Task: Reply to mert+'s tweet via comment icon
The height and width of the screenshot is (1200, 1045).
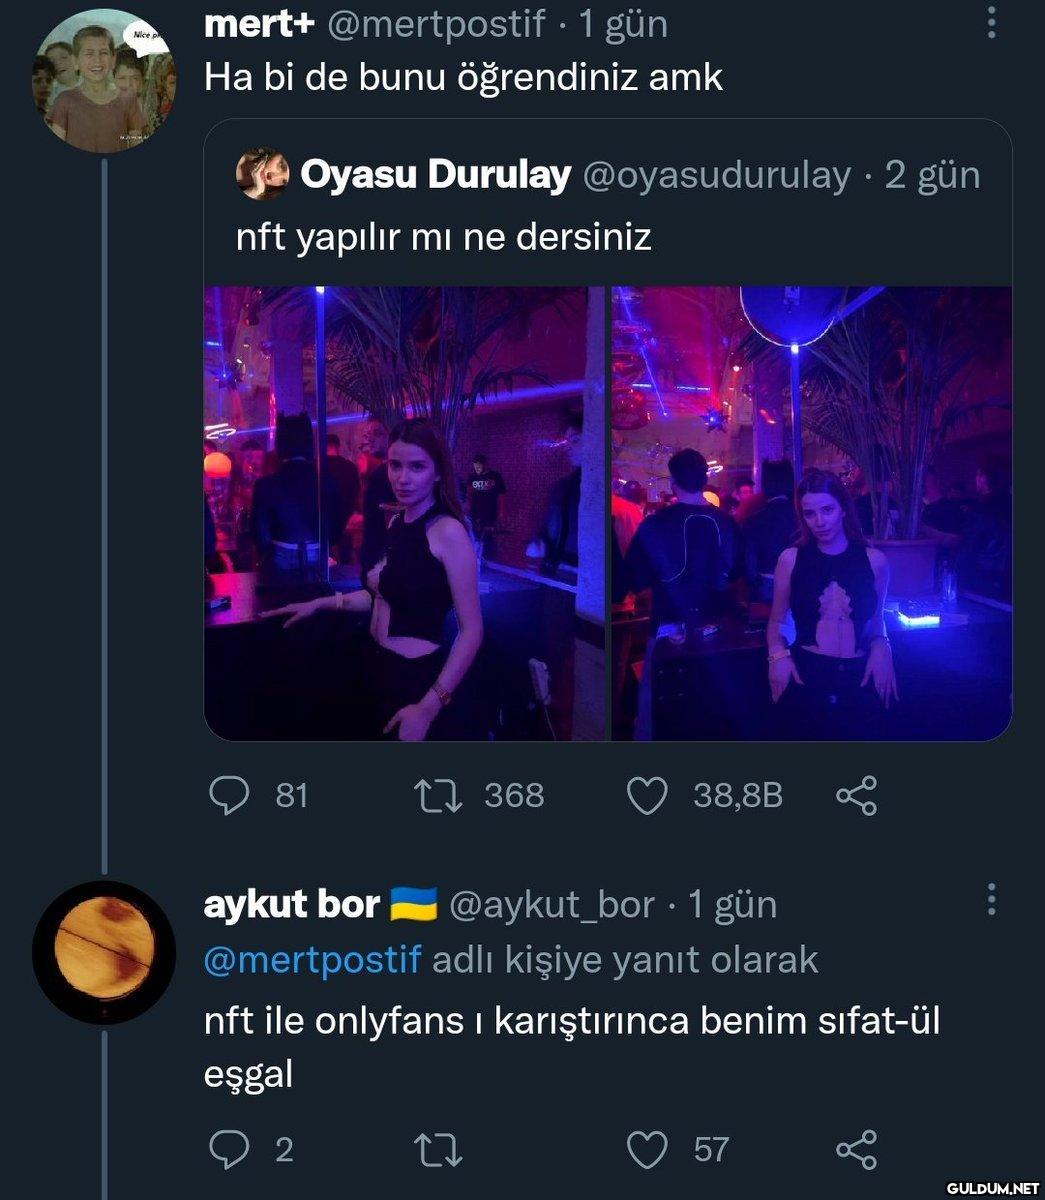Action: (x=229, y=795)
